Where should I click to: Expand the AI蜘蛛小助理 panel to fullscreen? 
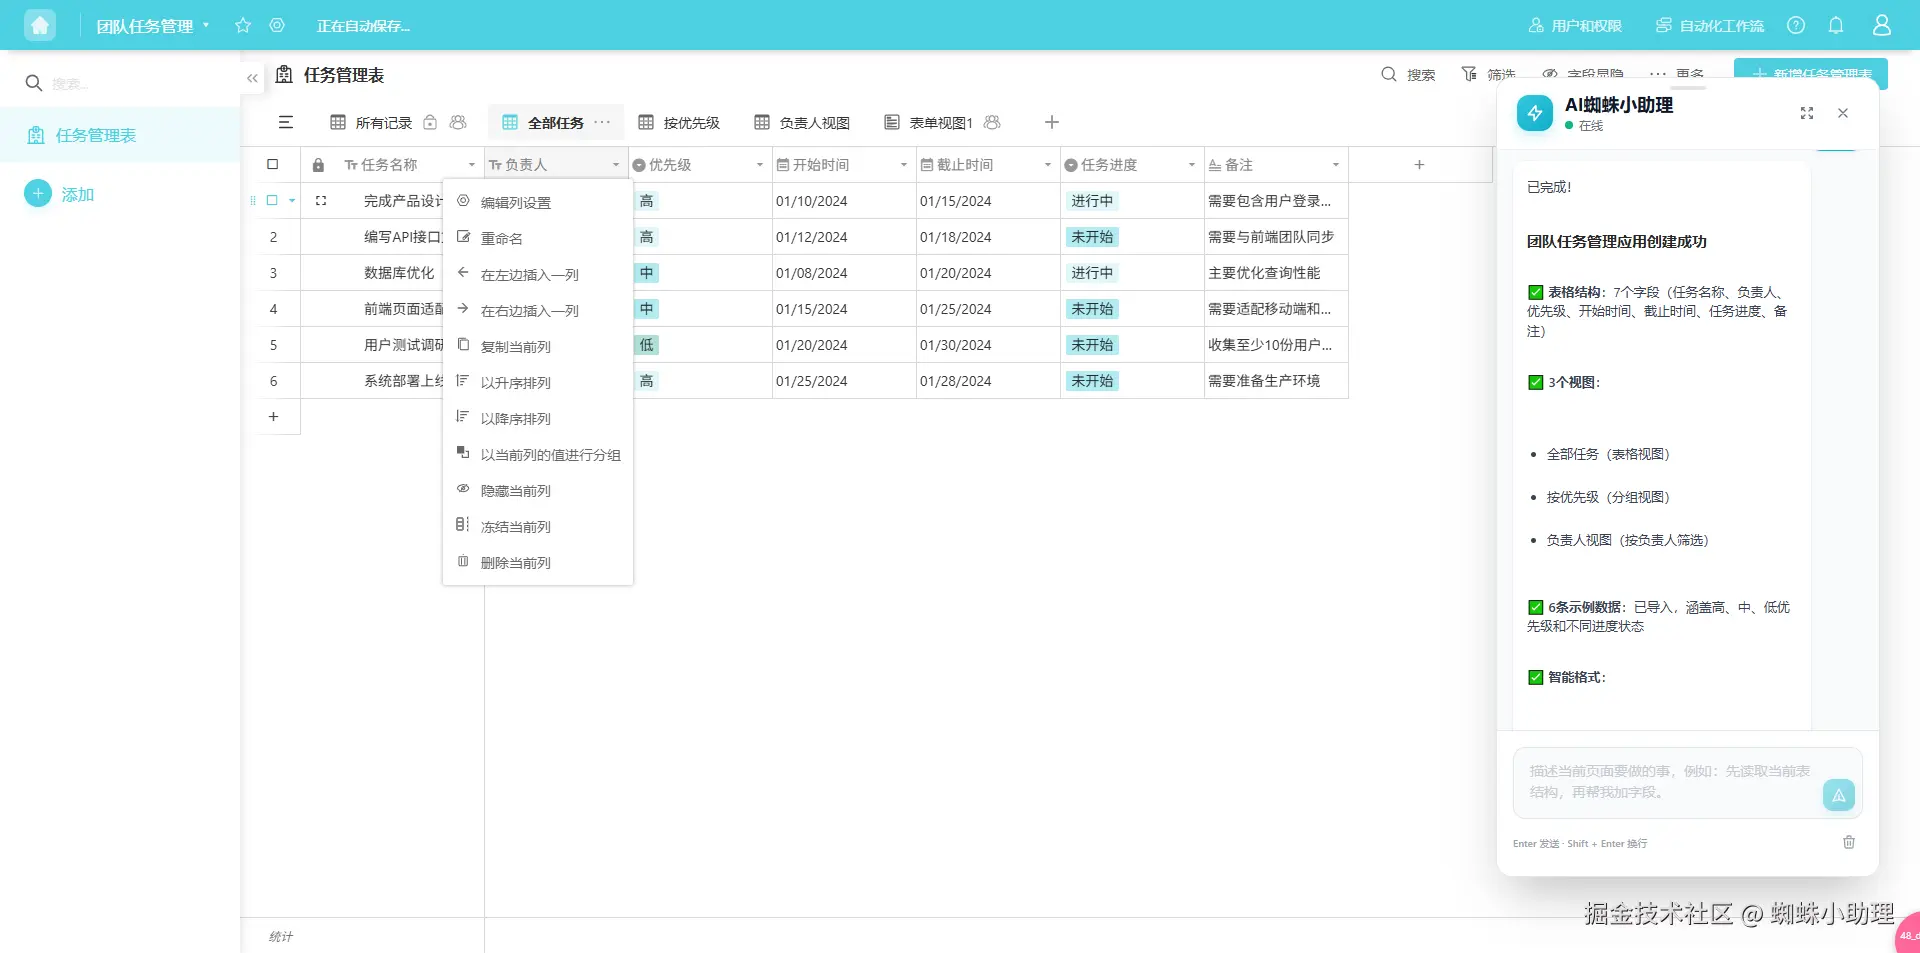pyautogui.click(x=1807, y=113)
